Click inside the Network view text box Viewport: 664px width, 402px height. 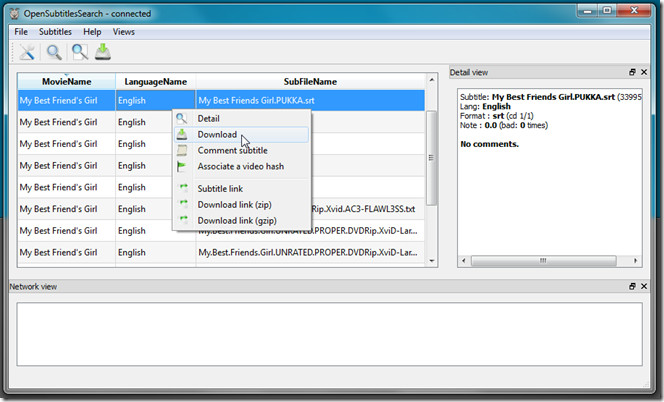click(329, 334)
